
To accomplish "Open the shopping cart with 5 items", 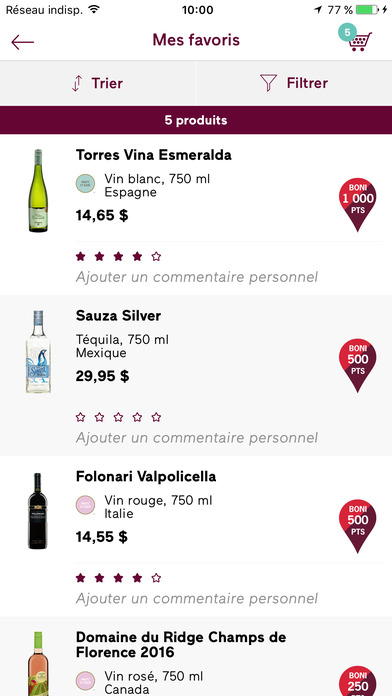I will tap(356, 38).
